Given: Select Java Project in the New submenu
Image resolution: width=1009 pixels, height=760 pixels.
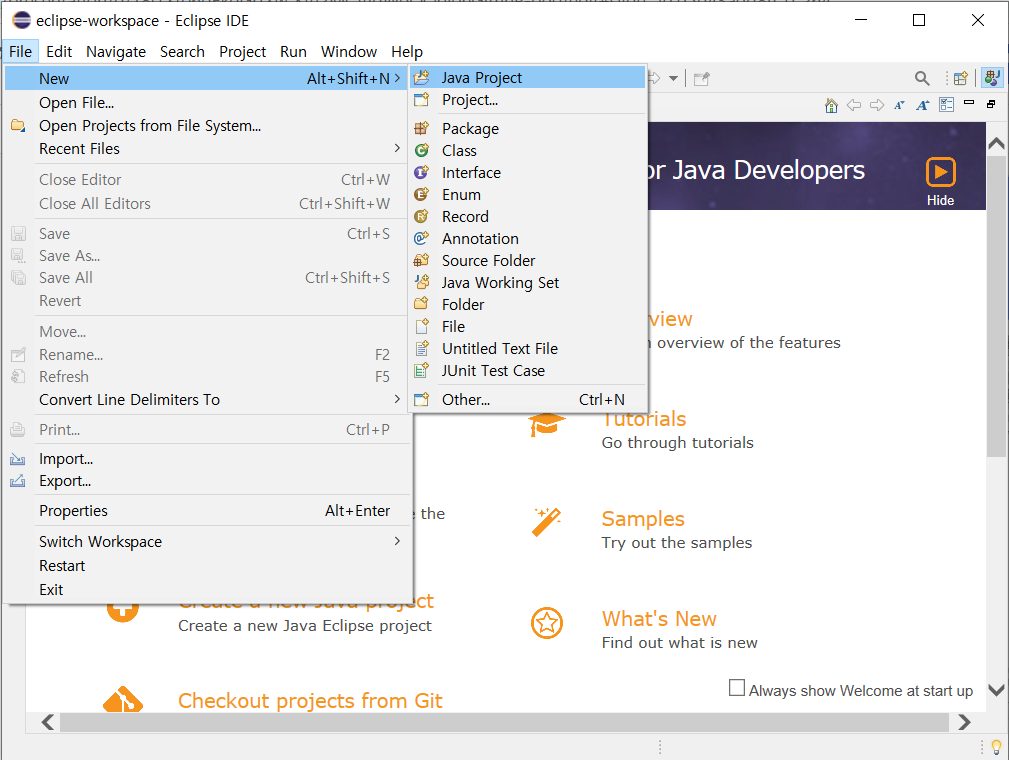Looking at the screenshot, I should 528,78.
